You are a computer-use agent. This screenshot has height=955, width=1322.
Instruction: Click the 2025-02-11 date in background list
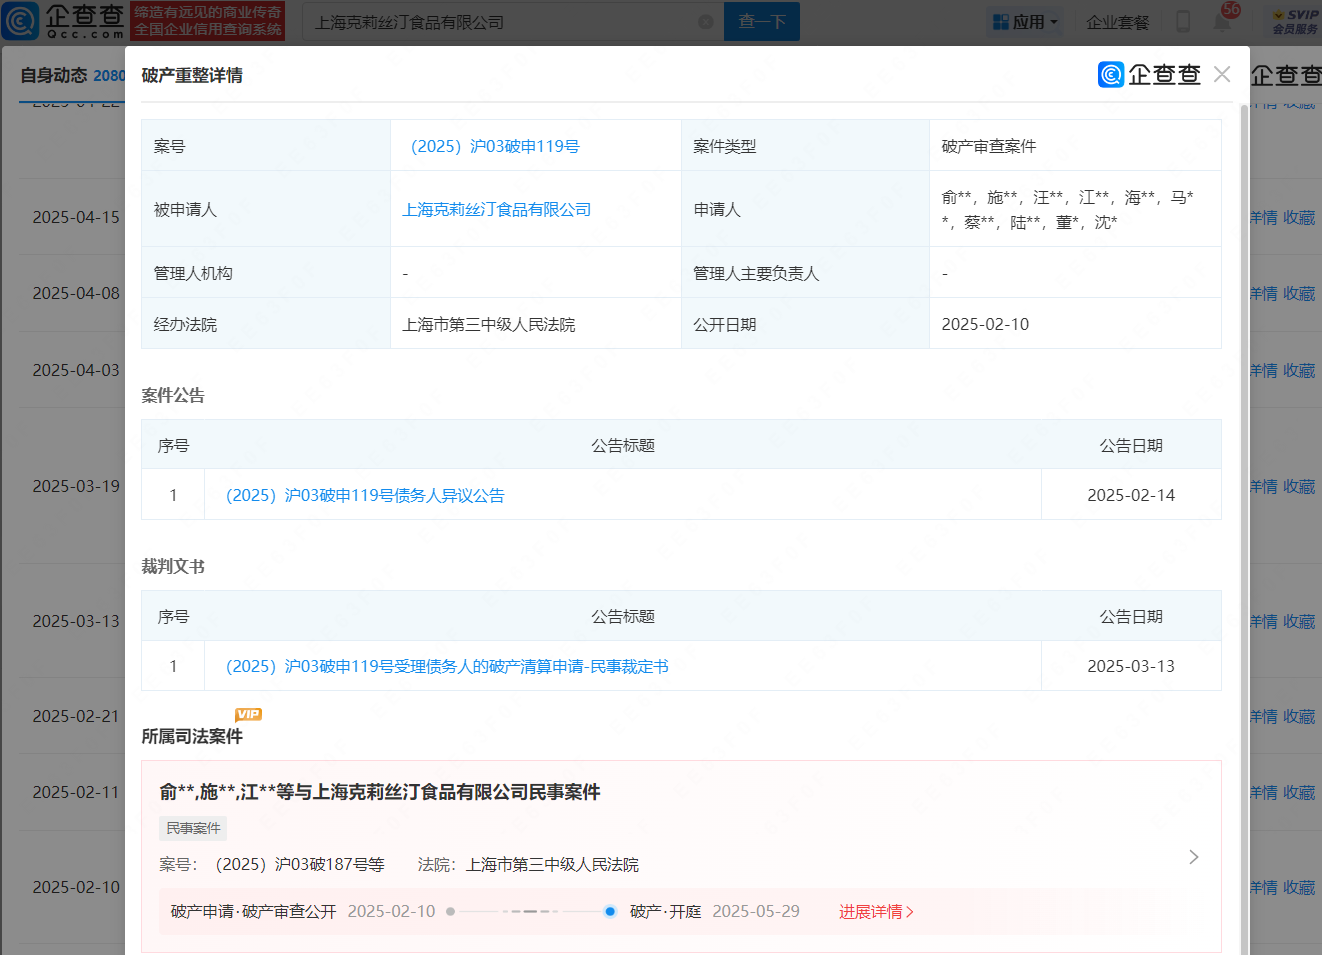(x=76, y=792)
